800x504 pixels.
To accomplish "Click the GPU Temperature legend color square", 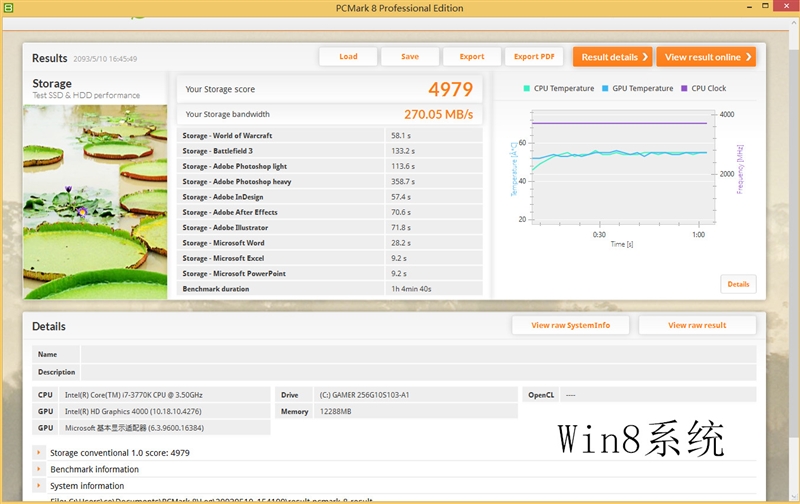I will click(605, 89).
